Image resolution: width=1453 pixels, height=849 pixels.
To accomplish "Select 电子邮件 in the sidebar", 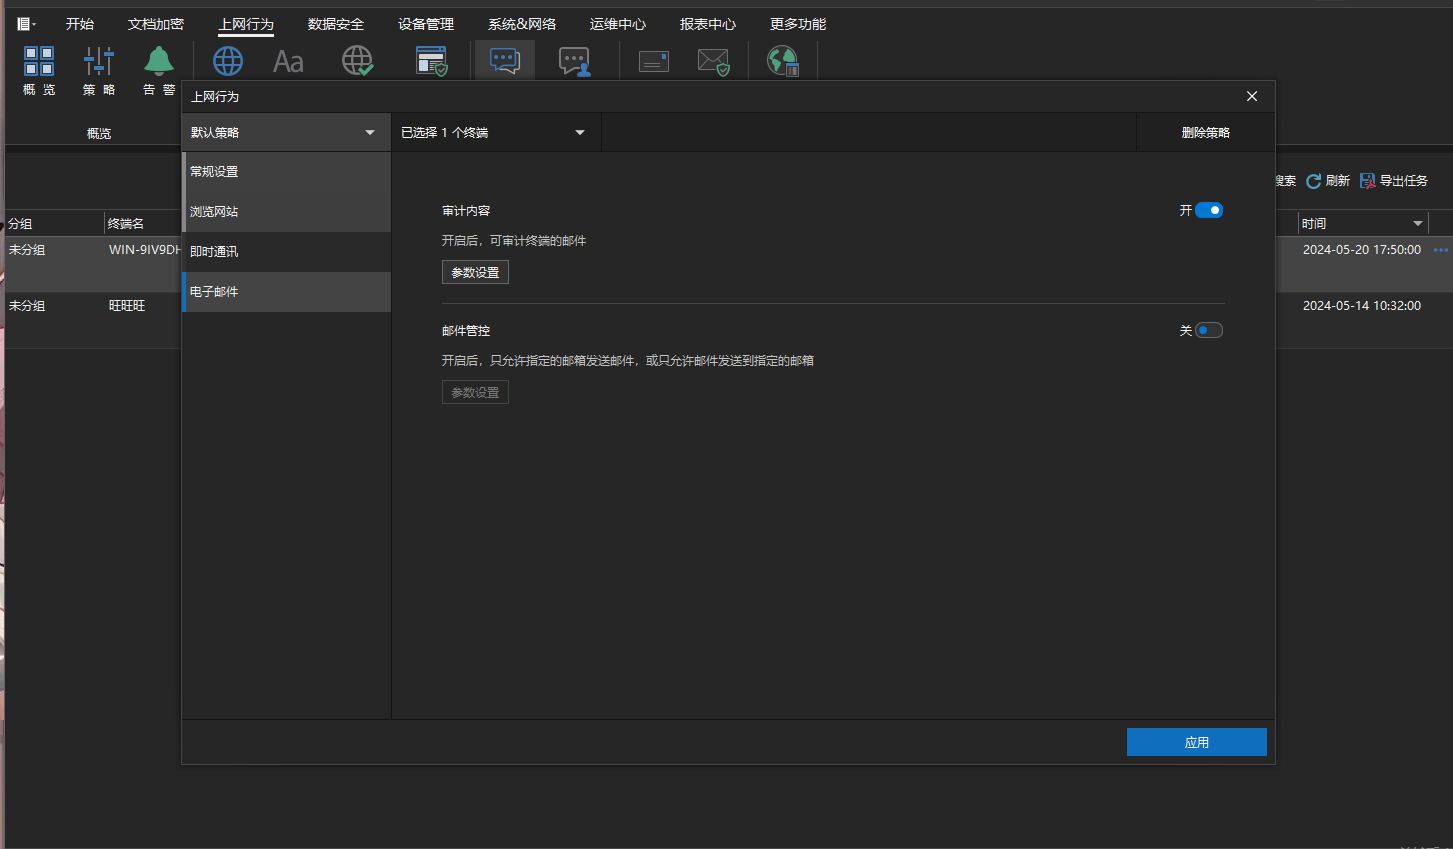I will tap(286, 292).
